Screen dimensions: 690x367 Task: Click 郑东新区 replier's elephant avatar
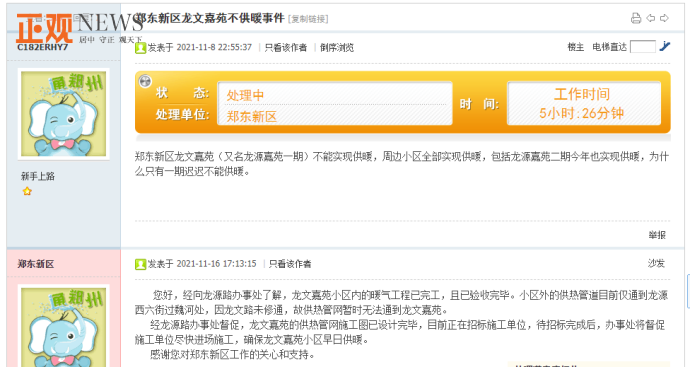(x=64, y=326)
